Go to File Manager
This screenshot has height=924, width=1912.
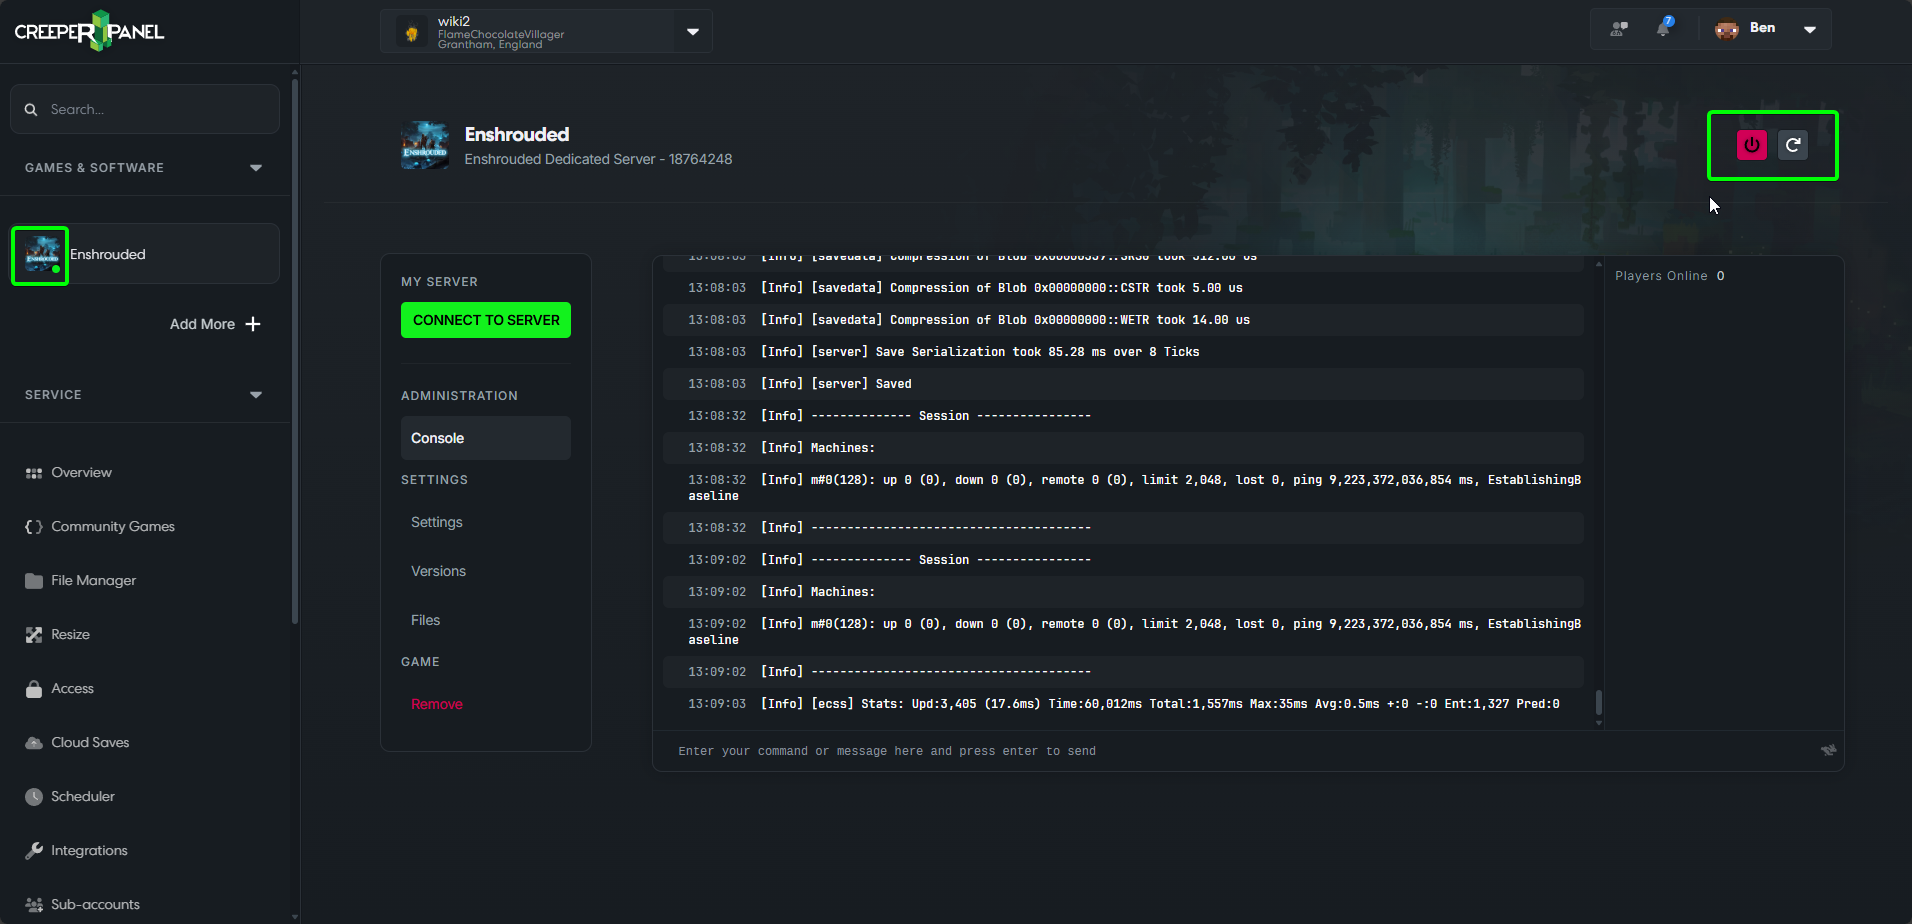93,580
